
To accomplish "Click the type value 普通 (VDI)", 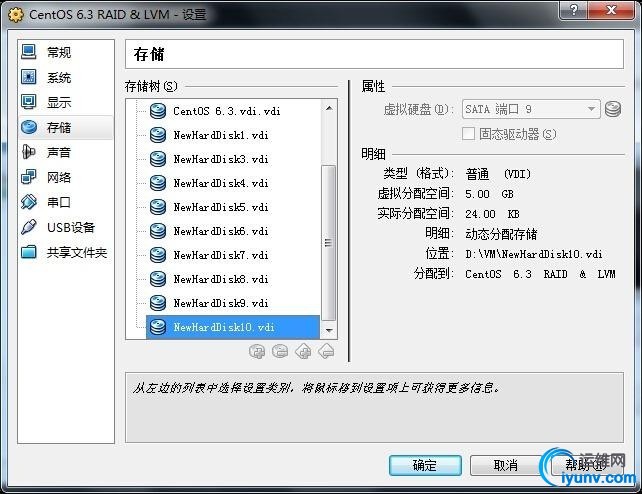I will pyautogui.click(x=498, y=174).
